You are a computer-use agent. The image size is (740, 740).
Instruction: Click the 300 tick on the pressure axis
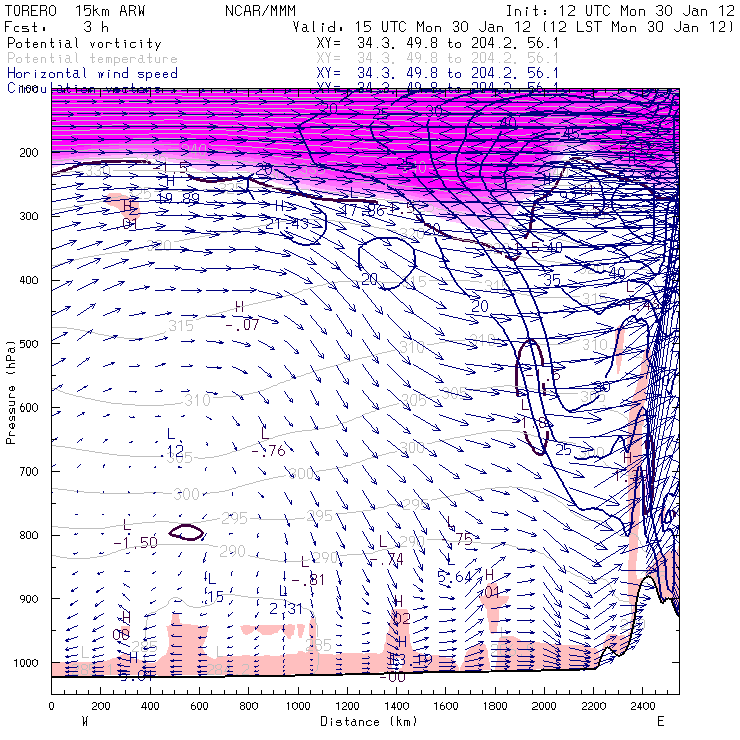point(28,216)
